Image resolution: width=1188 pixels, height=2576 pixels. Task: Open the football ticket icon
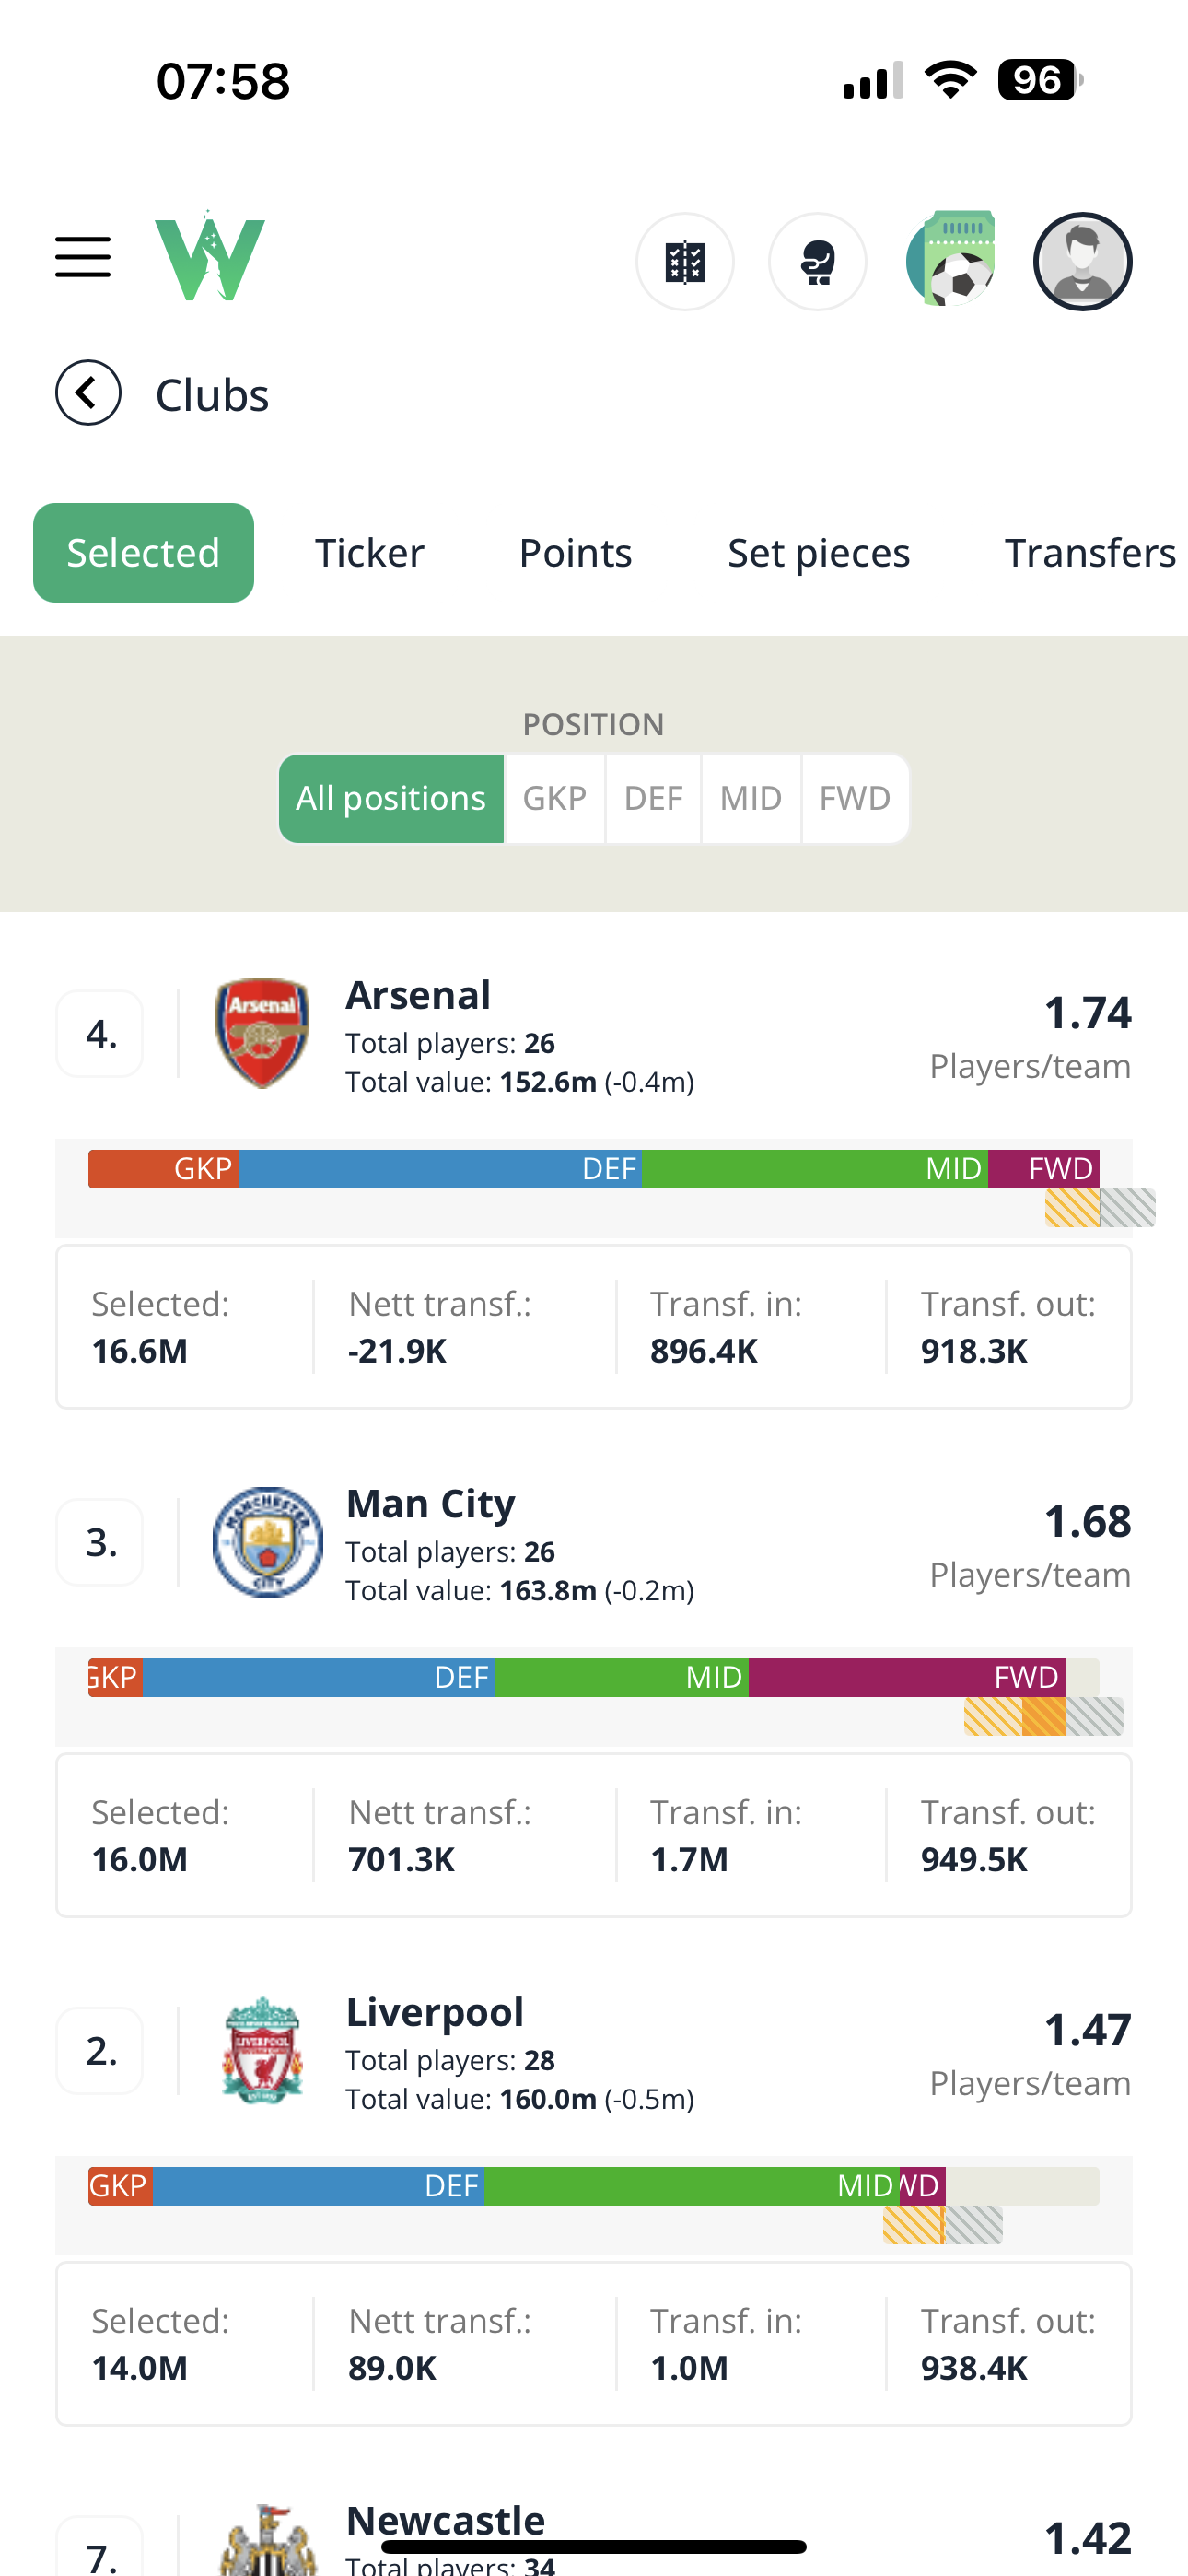point(951,260)
